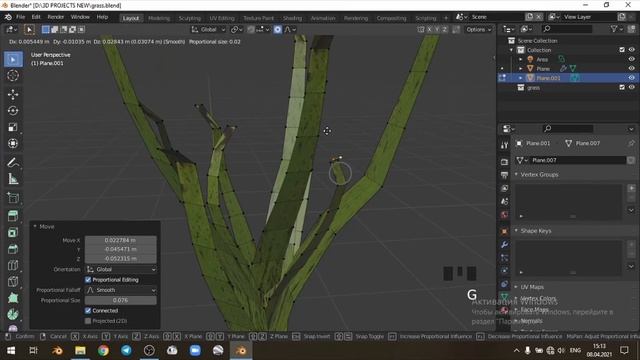This screenshot has height=360, width=640.
Task: Open the File menu
Action: [x=20, y=17]
